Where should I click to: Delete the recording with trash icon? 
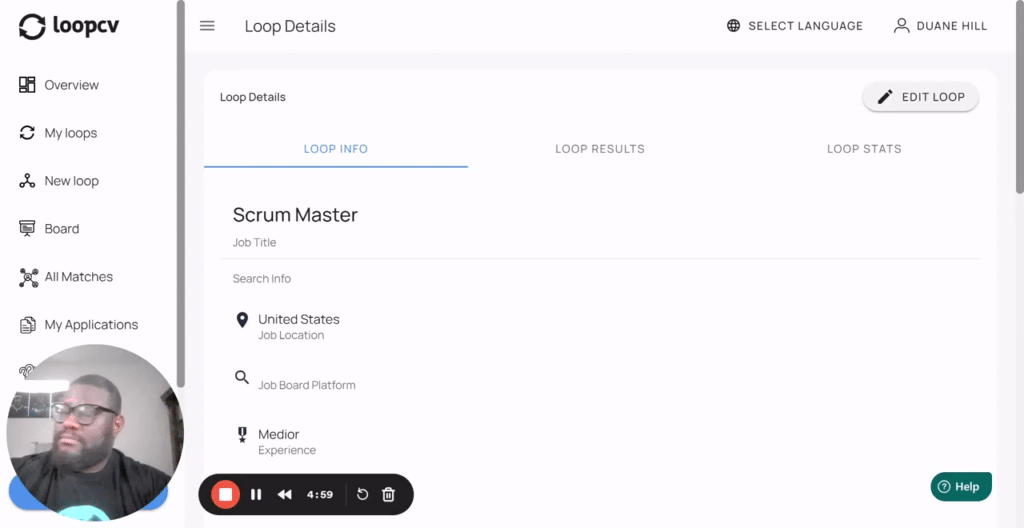coord(389,495)
